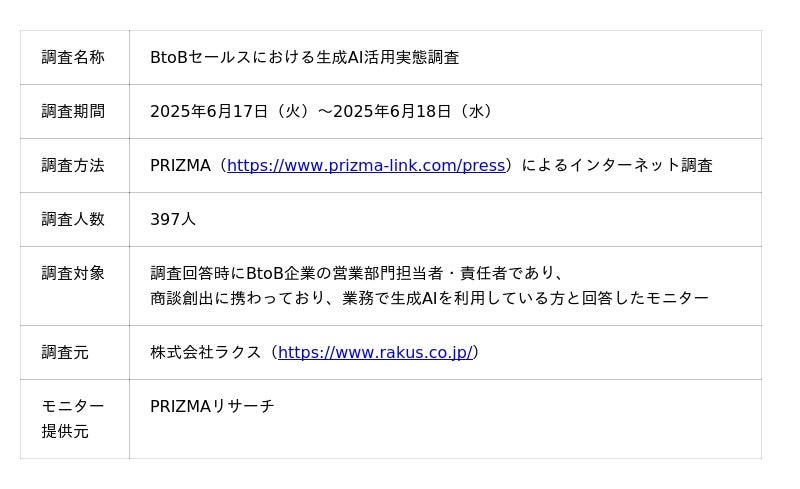Click the 調査人数 row label
The image size is (800, 489).
tap(73, 219)
